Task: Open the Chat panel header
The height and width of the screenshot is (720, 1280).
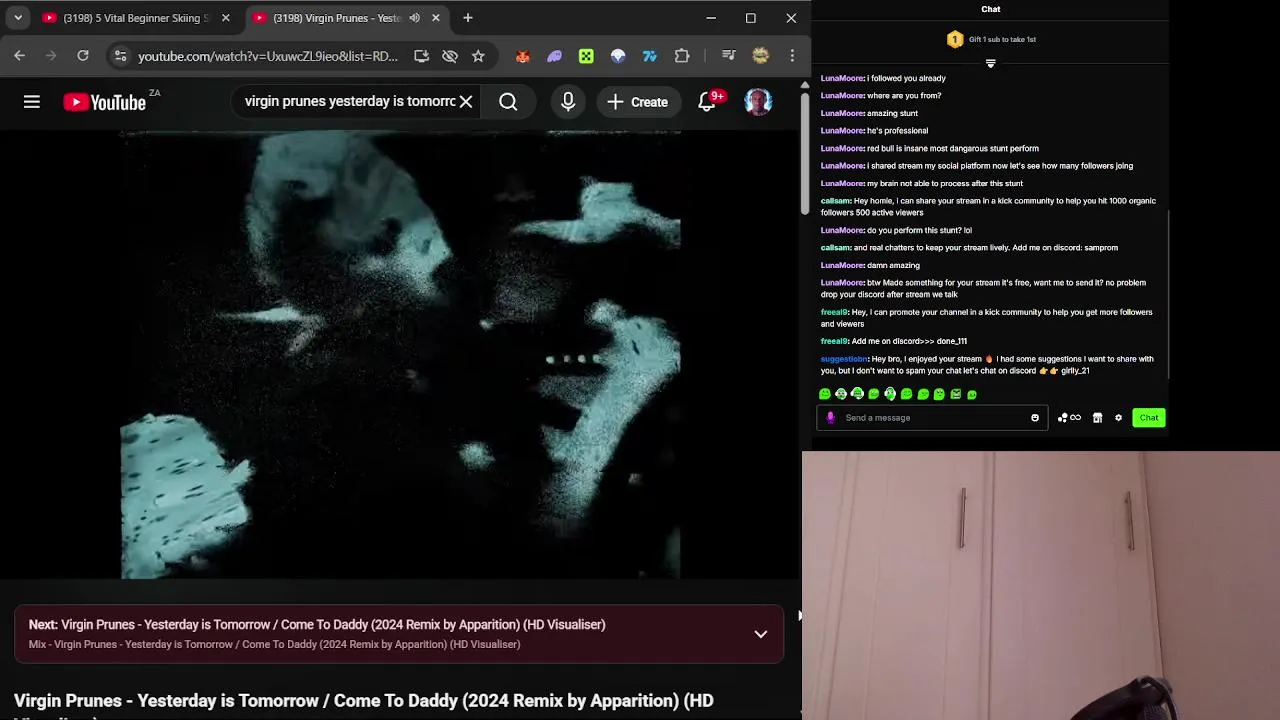Action: tap(991, 9)
